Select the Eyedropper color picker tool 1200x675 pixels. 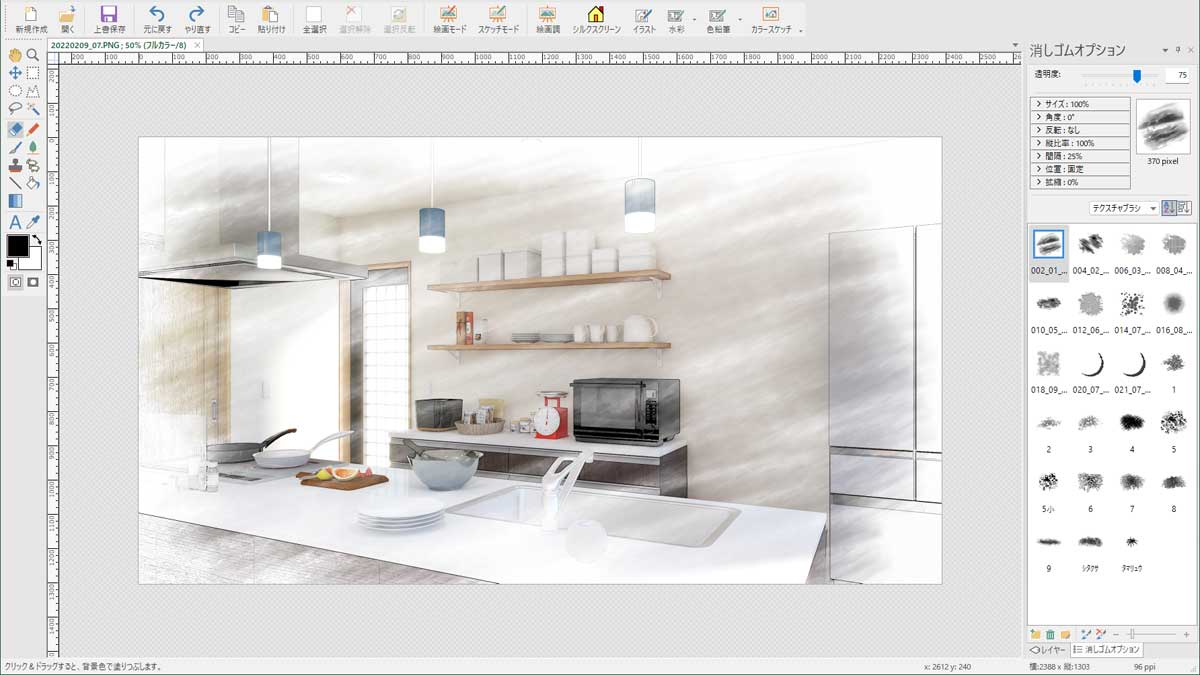33,222
